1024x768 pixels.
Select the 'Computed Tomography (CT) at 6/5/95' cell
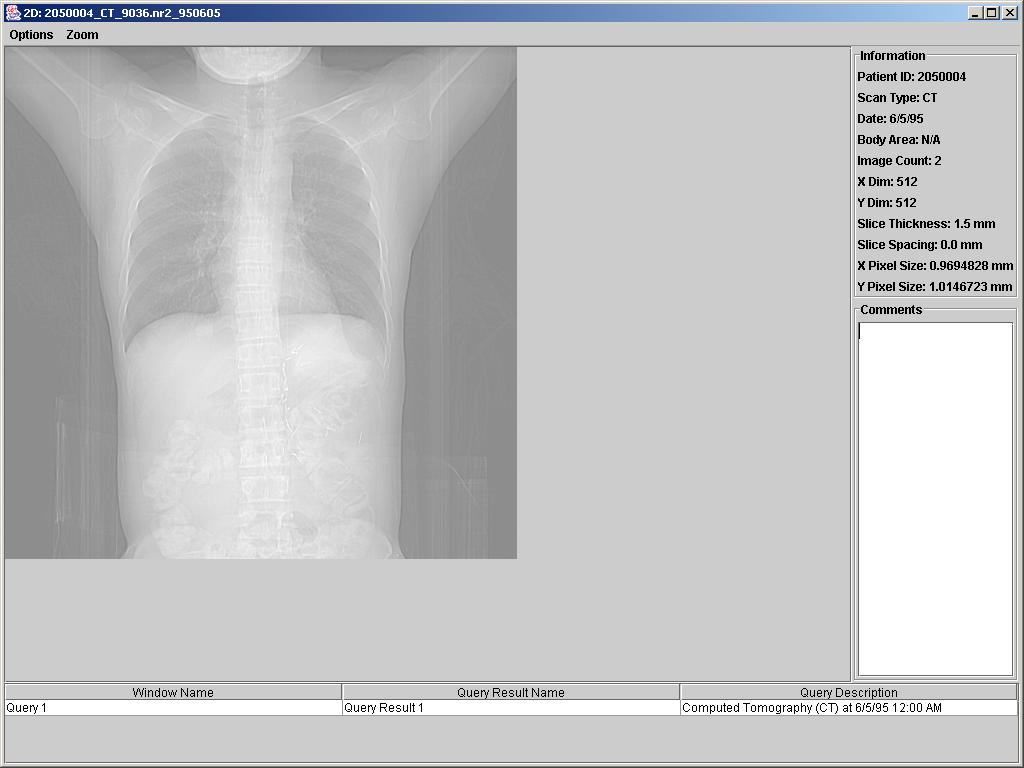pyautogui.click(x=849, y=708)
